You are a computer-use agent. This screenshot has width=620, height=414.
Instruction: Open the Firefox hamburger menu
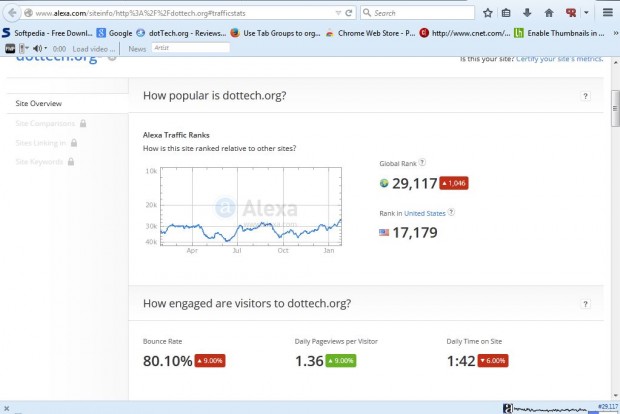click(x=606, y=13)
